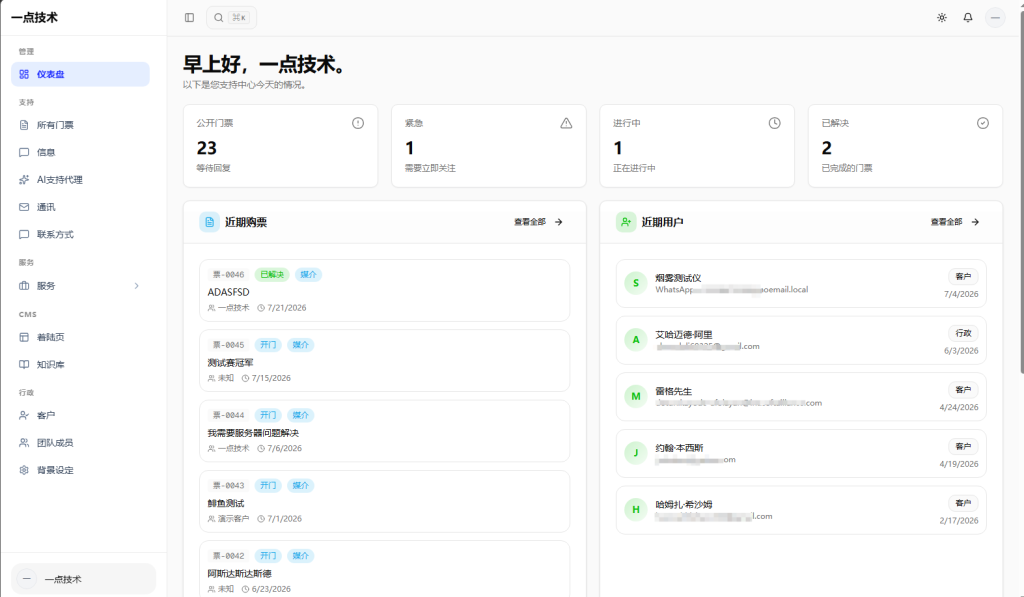Click the warning triangle on 紧急 card

(566, 123)
